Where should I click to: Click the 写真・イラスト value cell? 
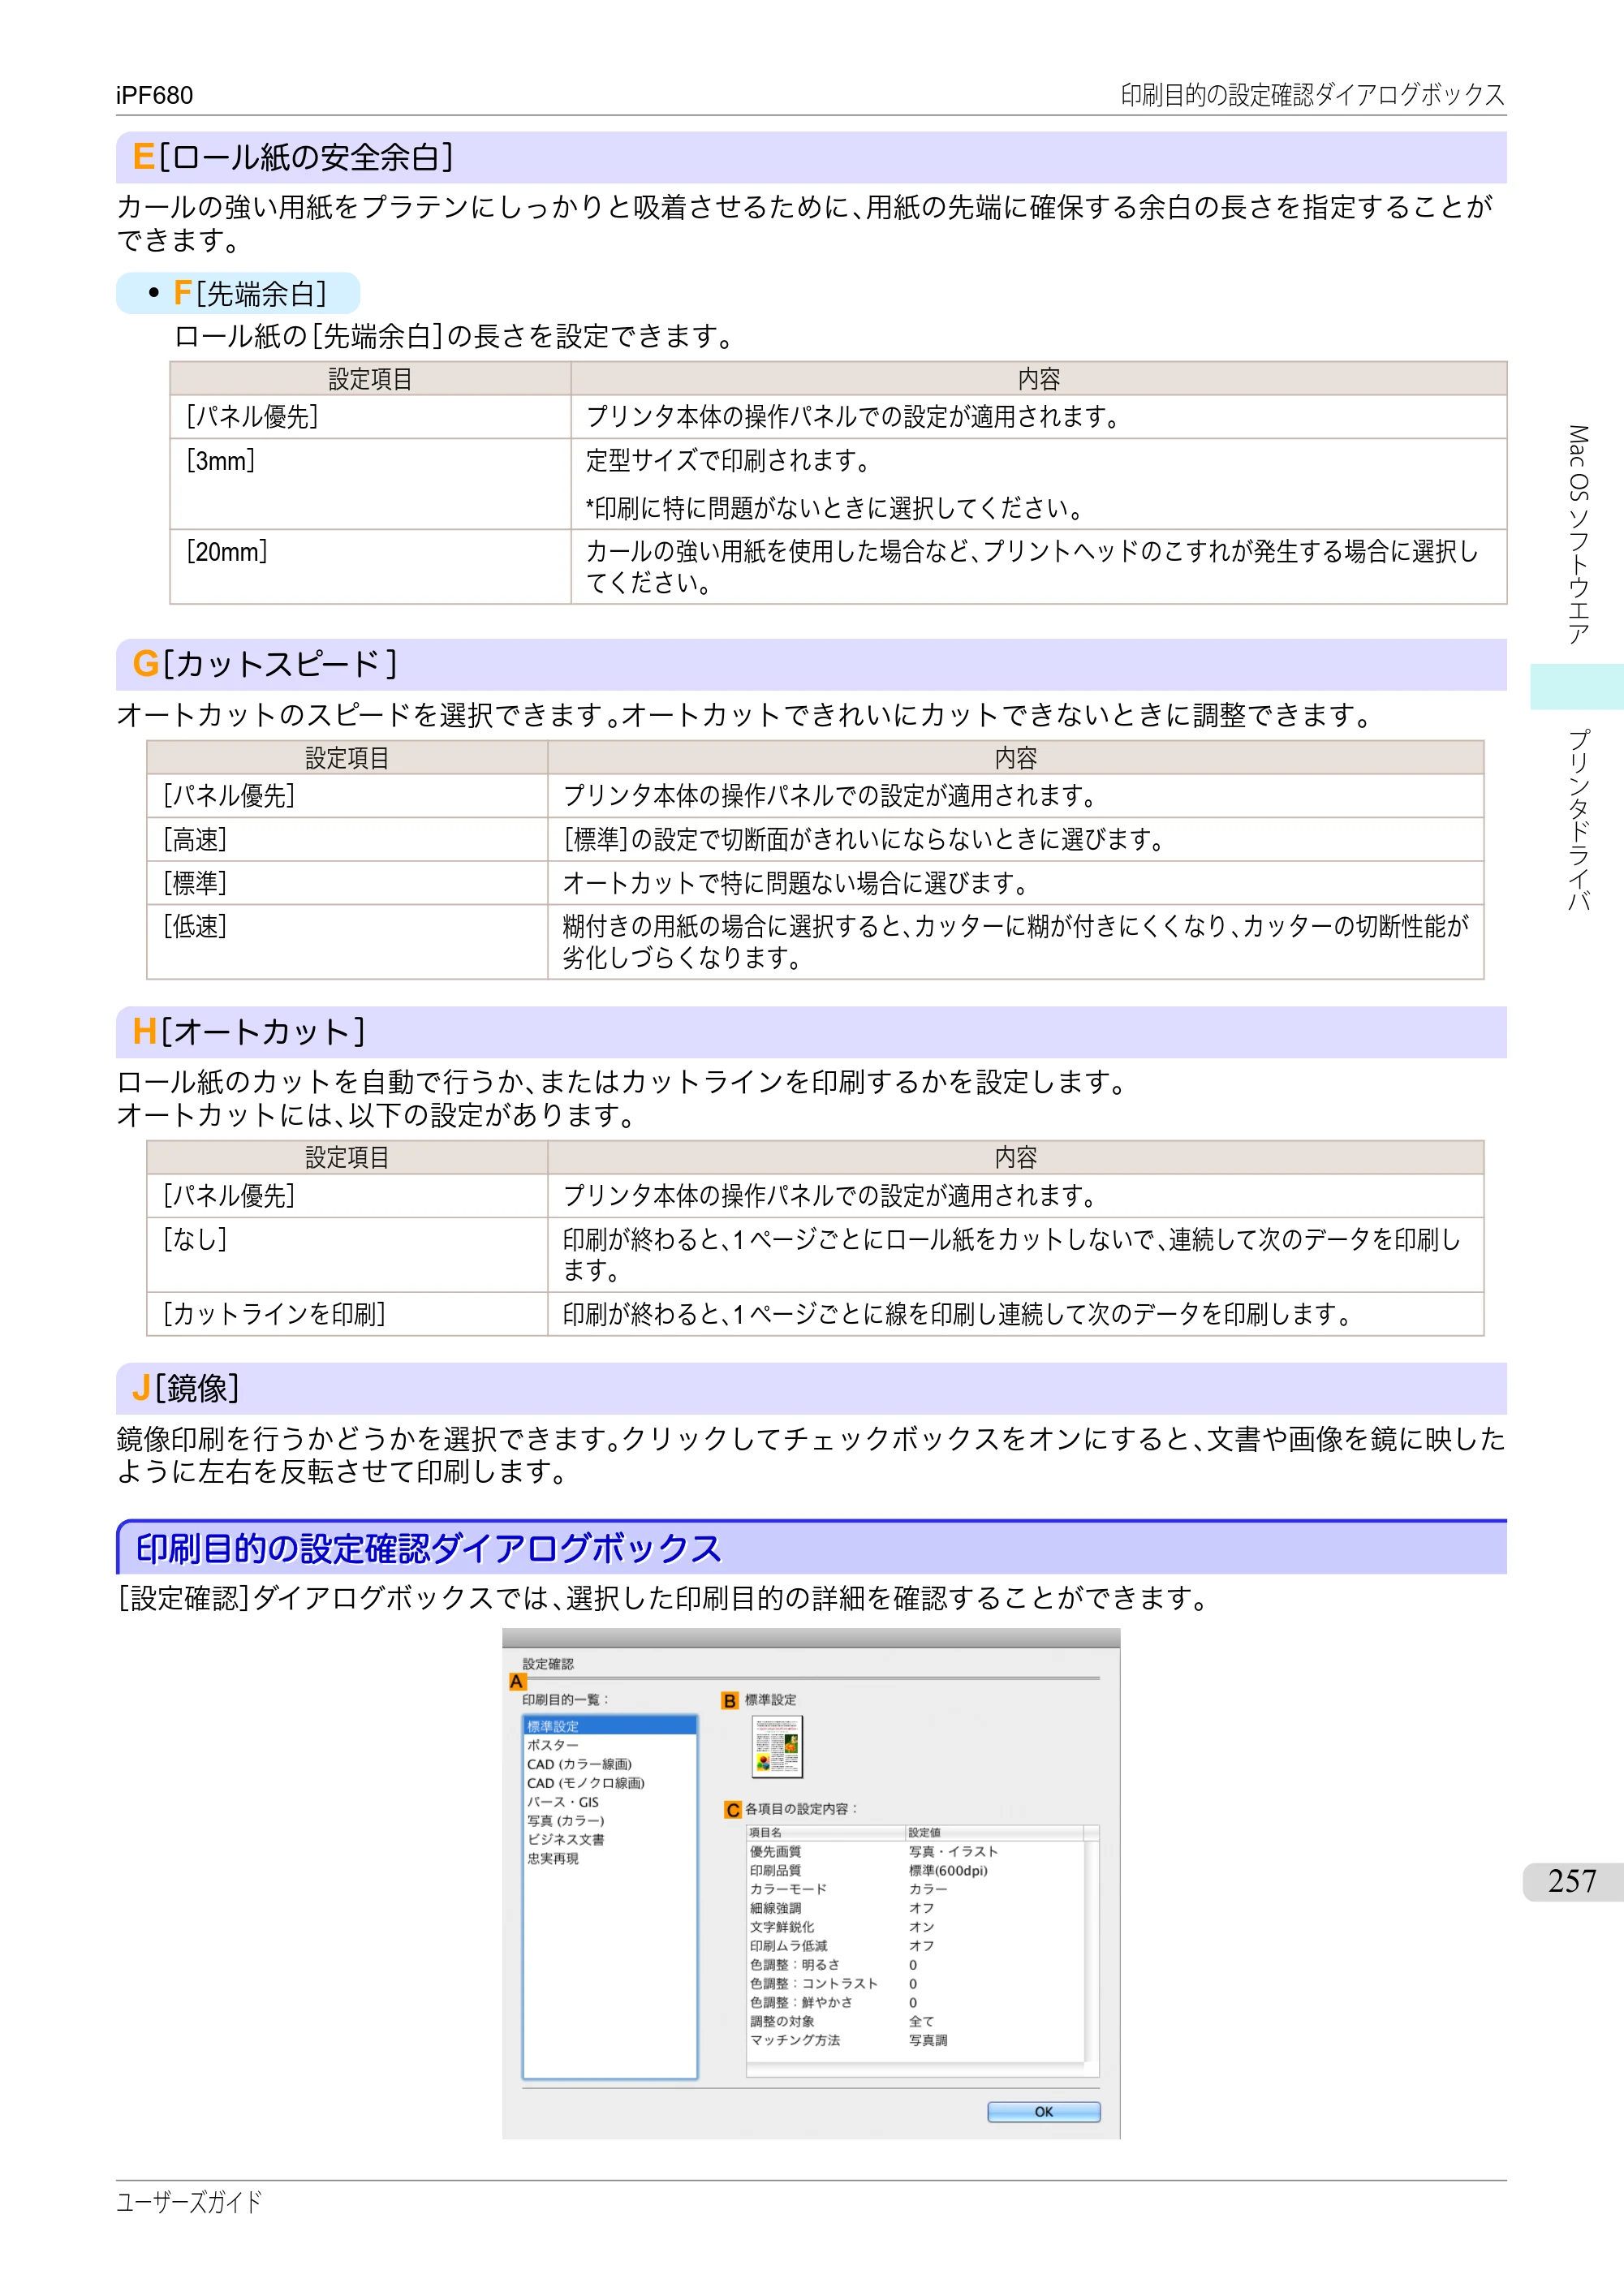953,1851
